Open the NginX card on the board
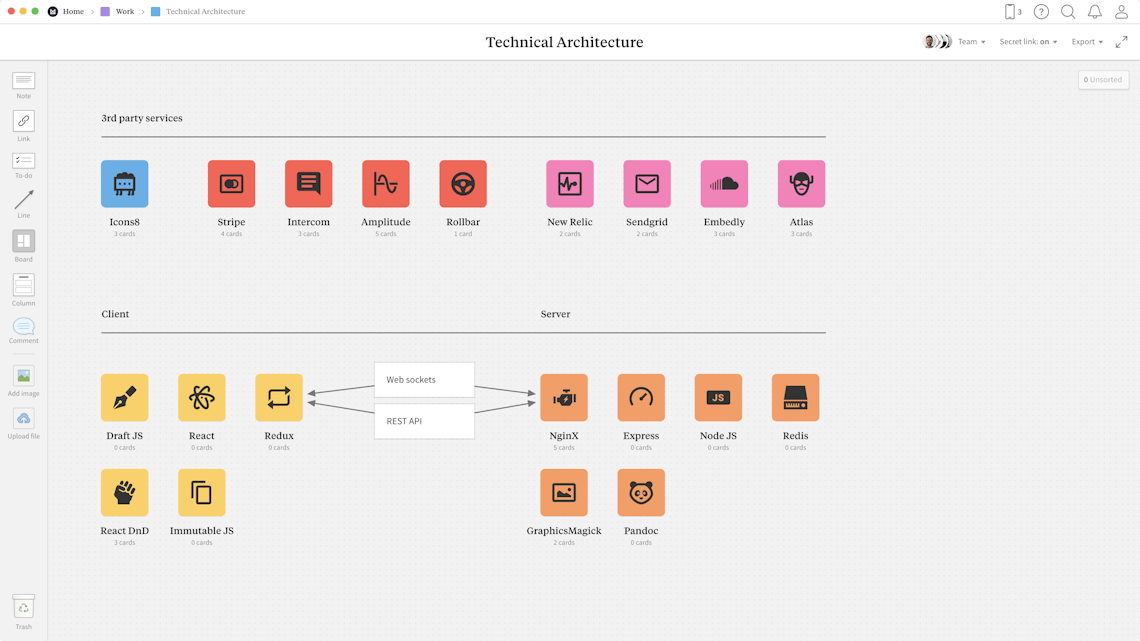The image size is (1140, 641). point(564,397)
